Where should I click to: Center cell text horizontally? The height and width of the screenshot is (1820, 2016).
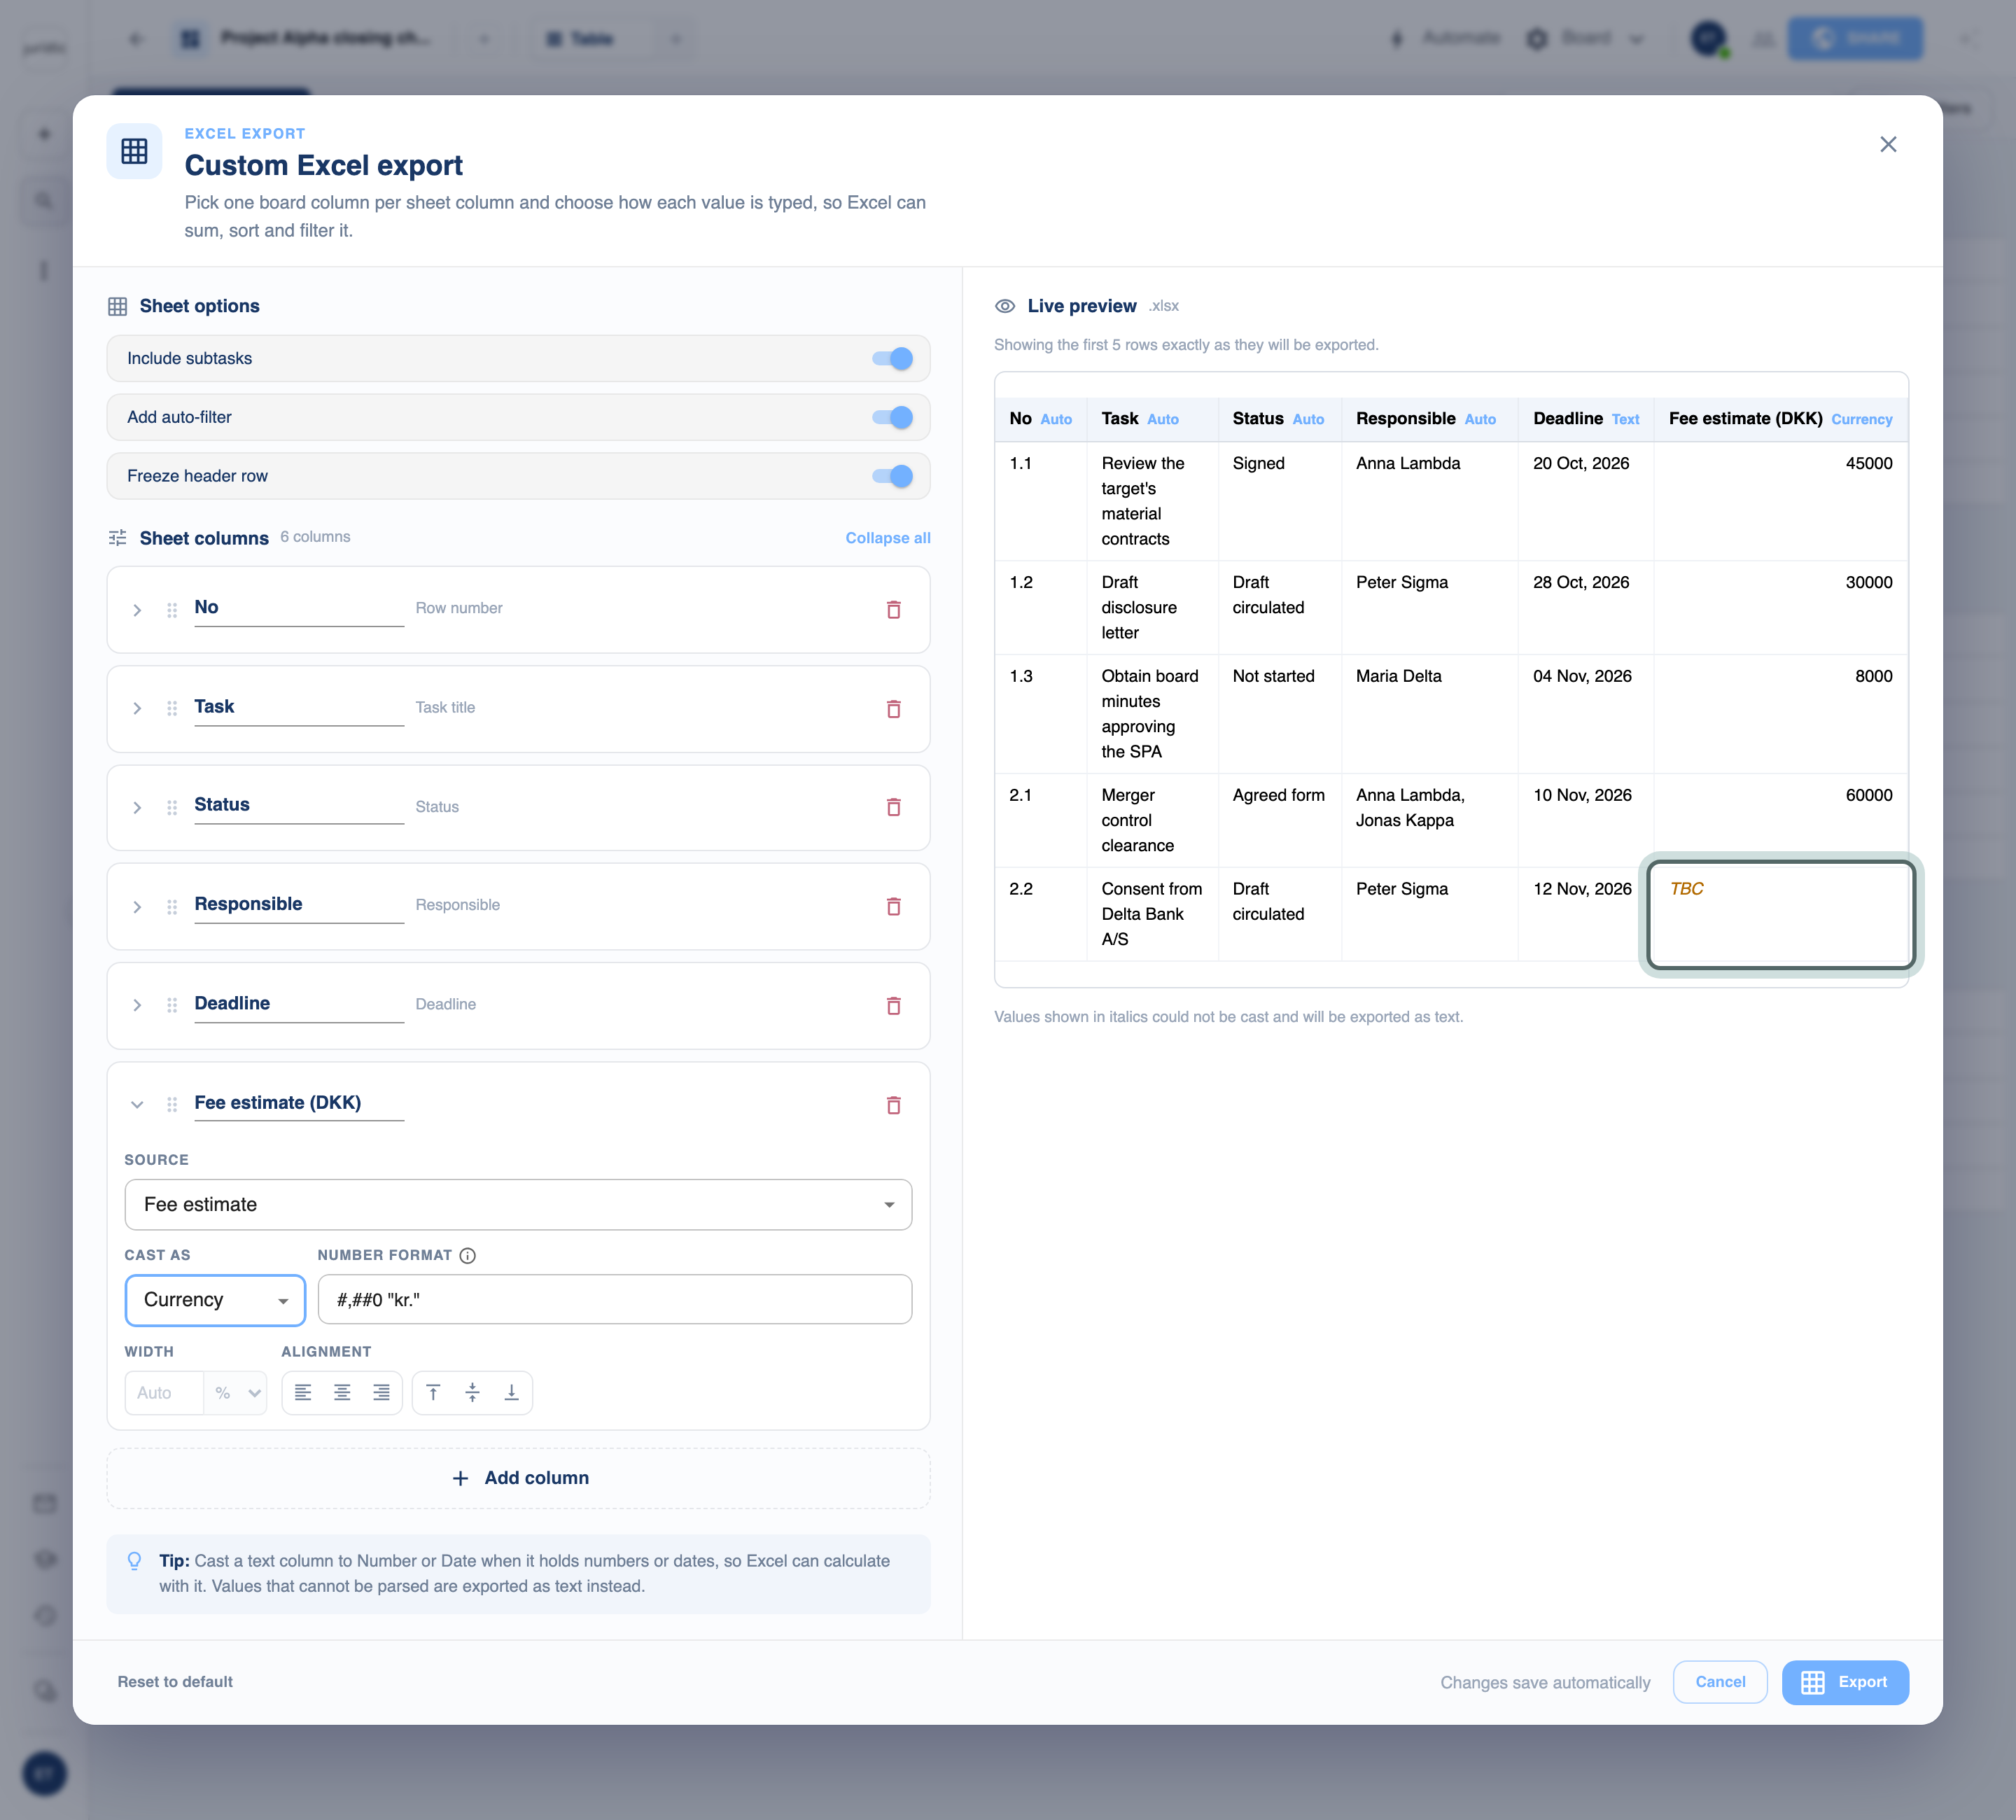[342, 1393]
